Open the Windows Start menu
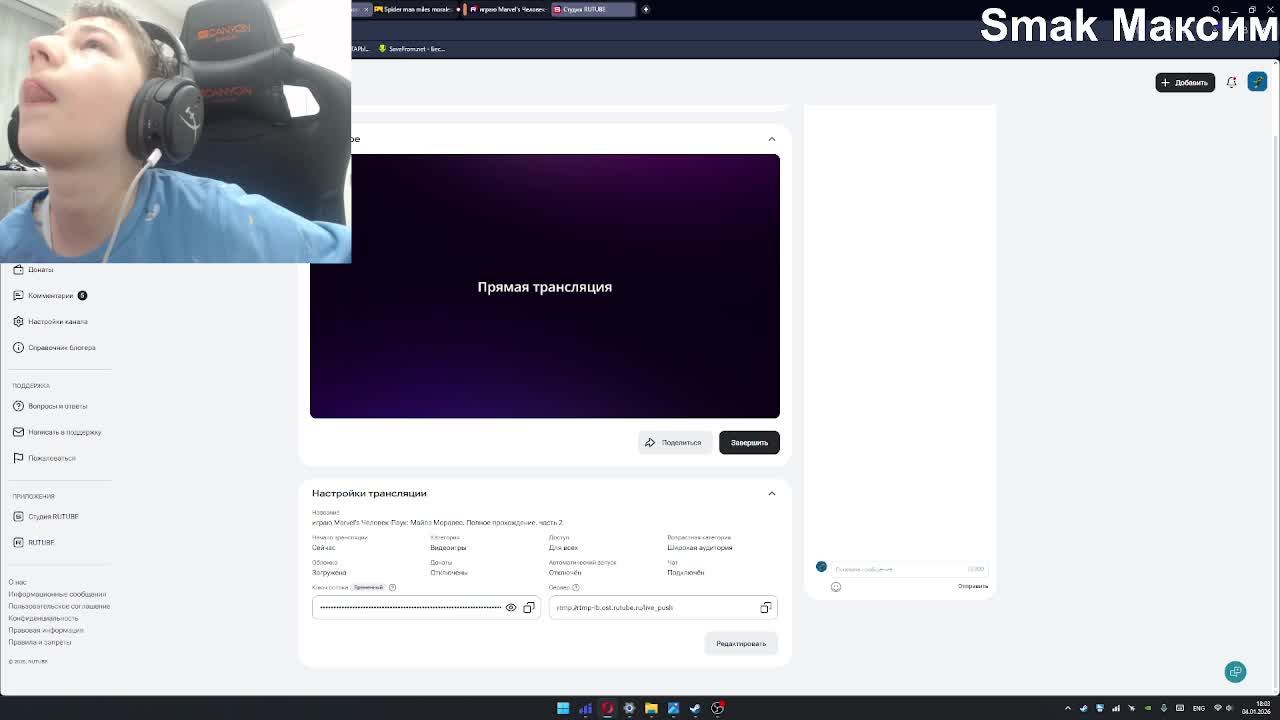 pyautogui.click(x=563, y=708)
